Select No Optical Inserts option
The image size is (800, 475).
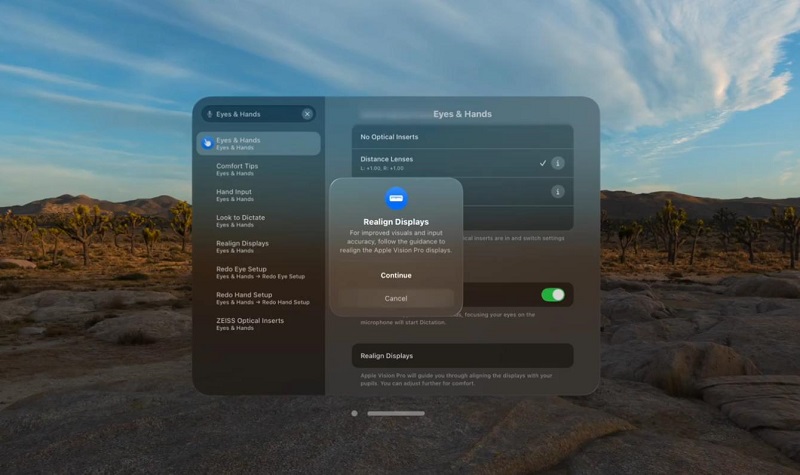461,137
